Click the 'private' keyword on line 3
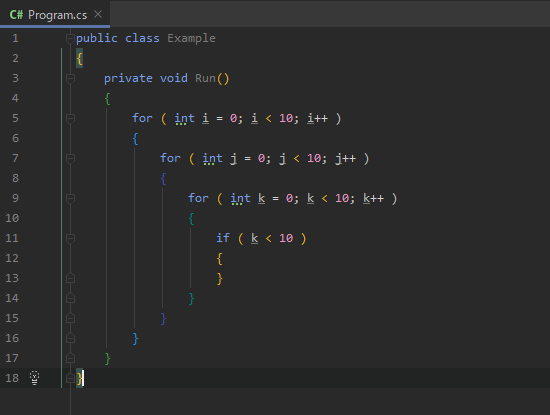 [128, 78]
